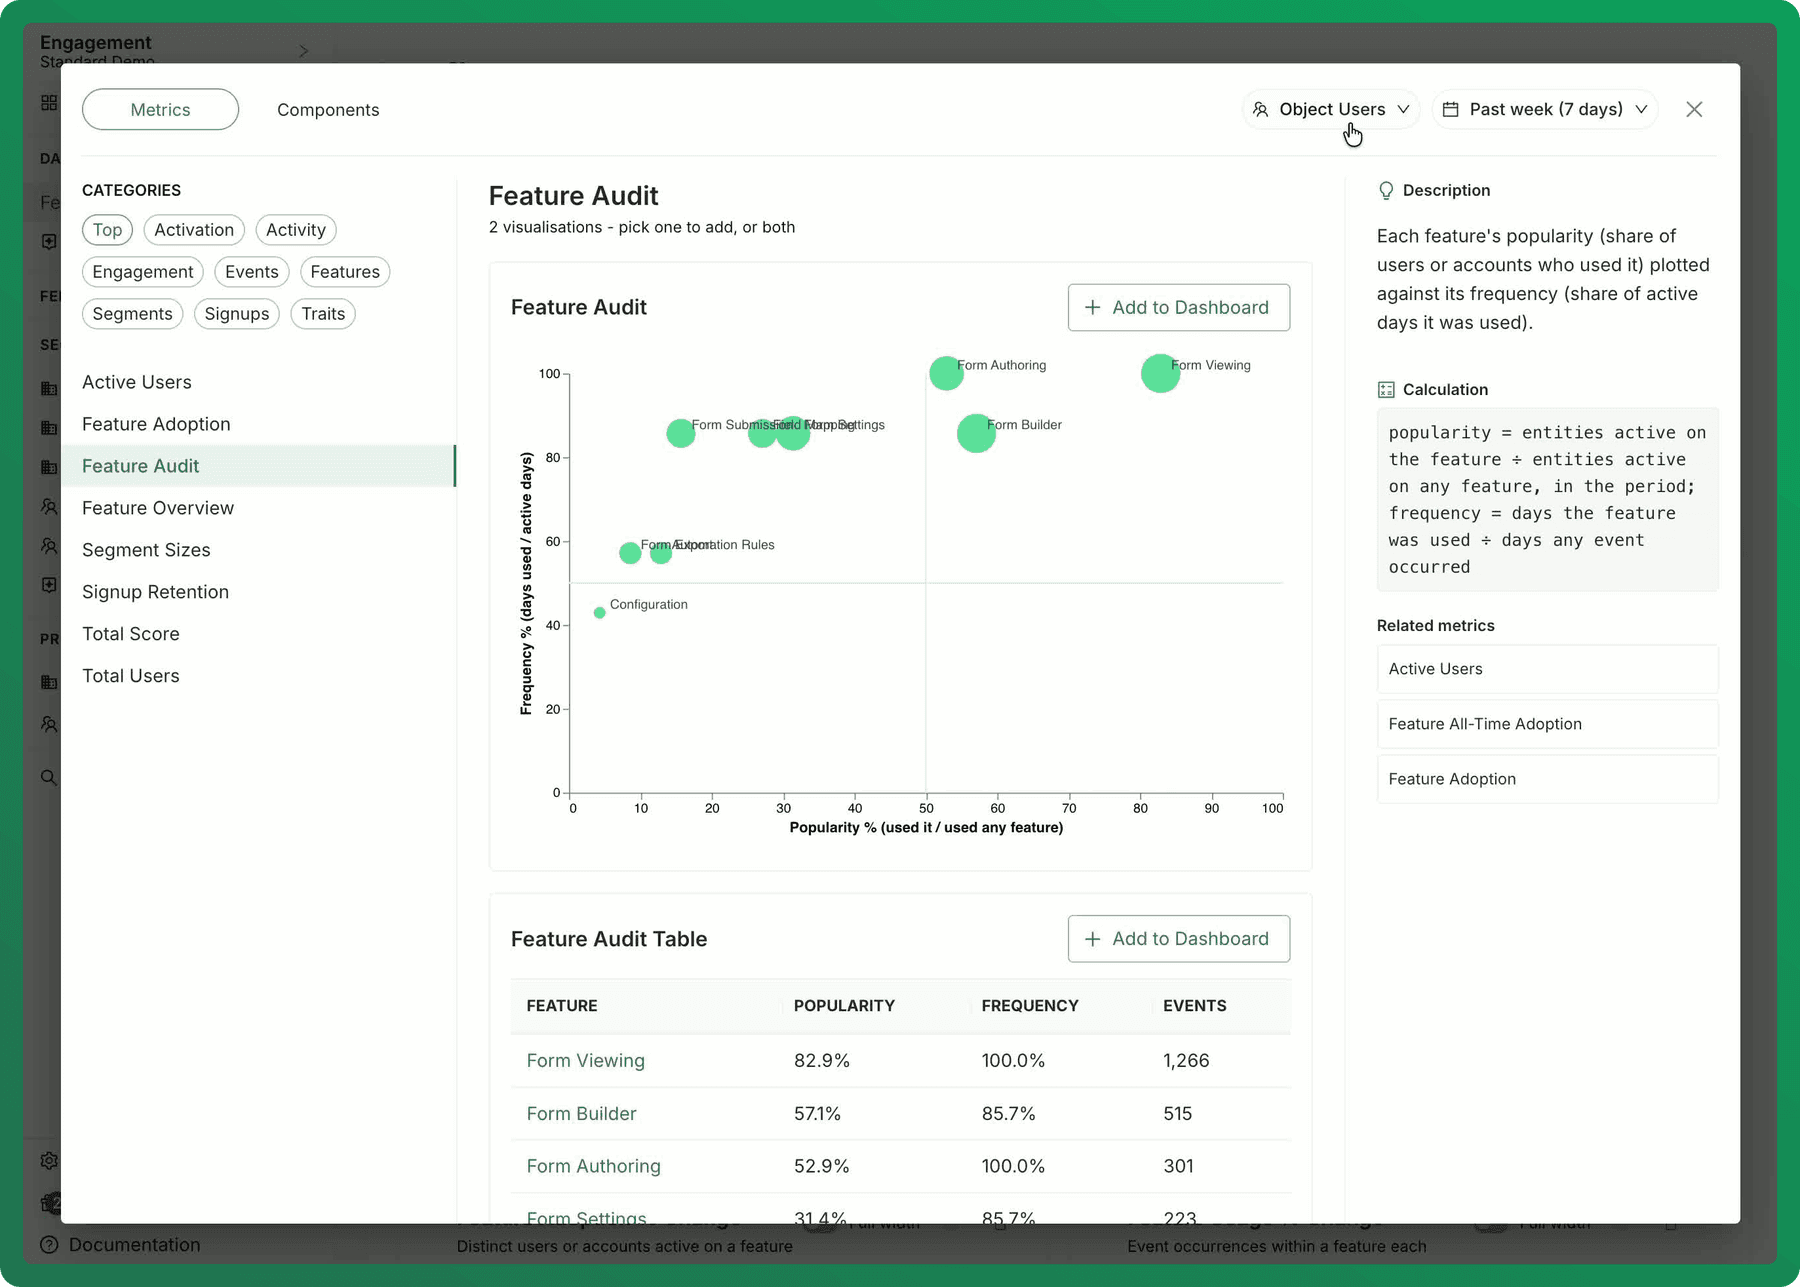Open Feature Adoption in the metric list
The width and height of the screenshot is (1800, 1287).
pos(258,424)
